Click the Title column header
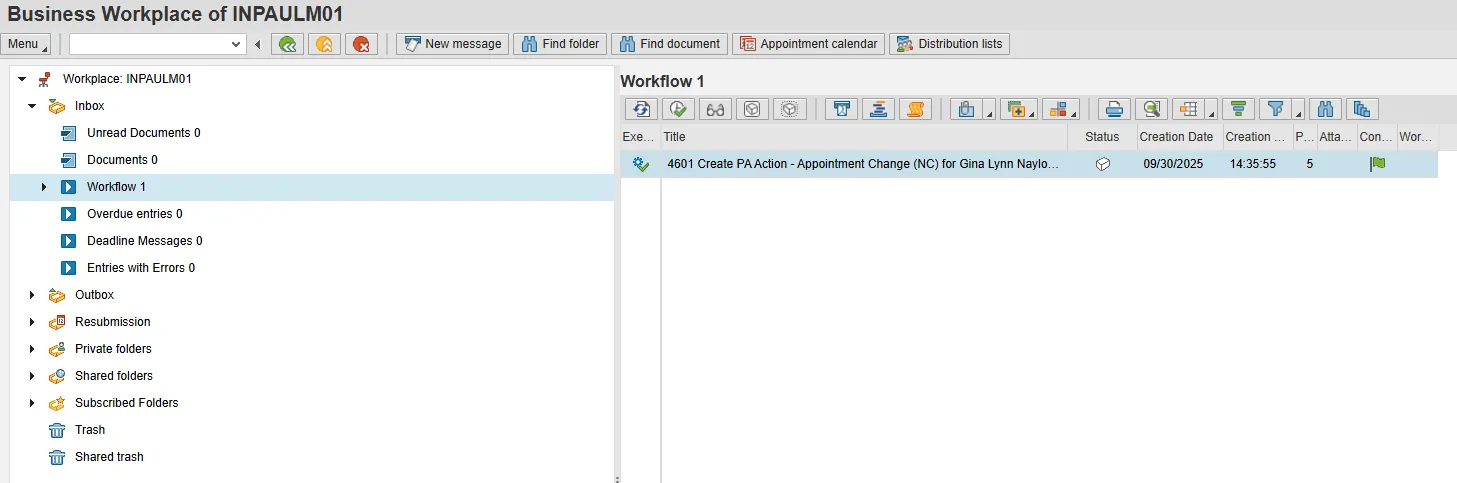 [864, 137]
